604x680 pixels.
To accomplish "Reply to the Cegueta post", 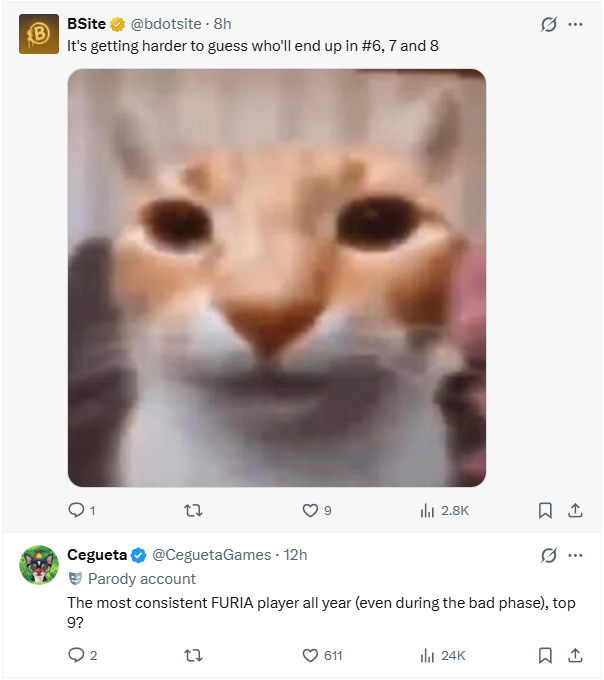I will click(x=77, y=655).
